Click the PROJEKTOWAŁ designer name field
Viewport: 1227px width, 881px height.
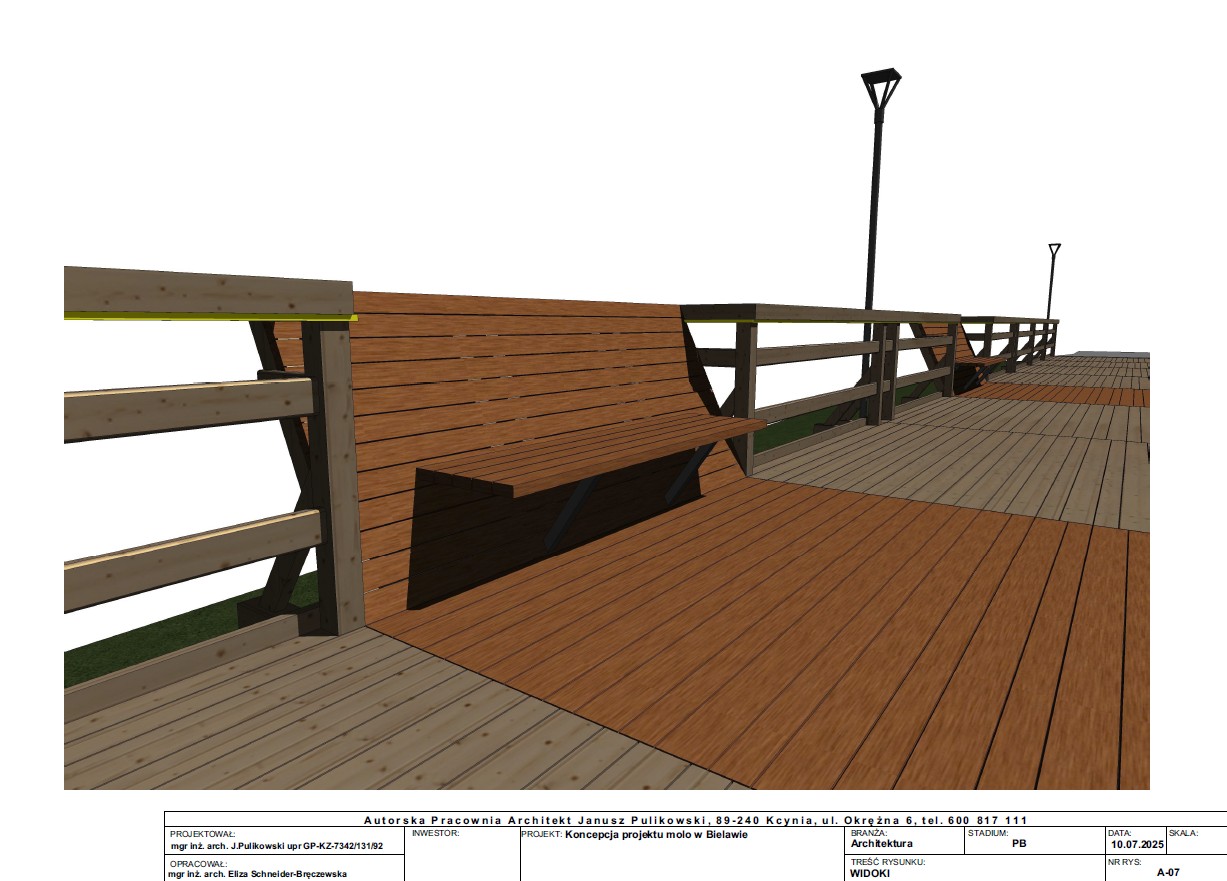(x=276, y=845)
